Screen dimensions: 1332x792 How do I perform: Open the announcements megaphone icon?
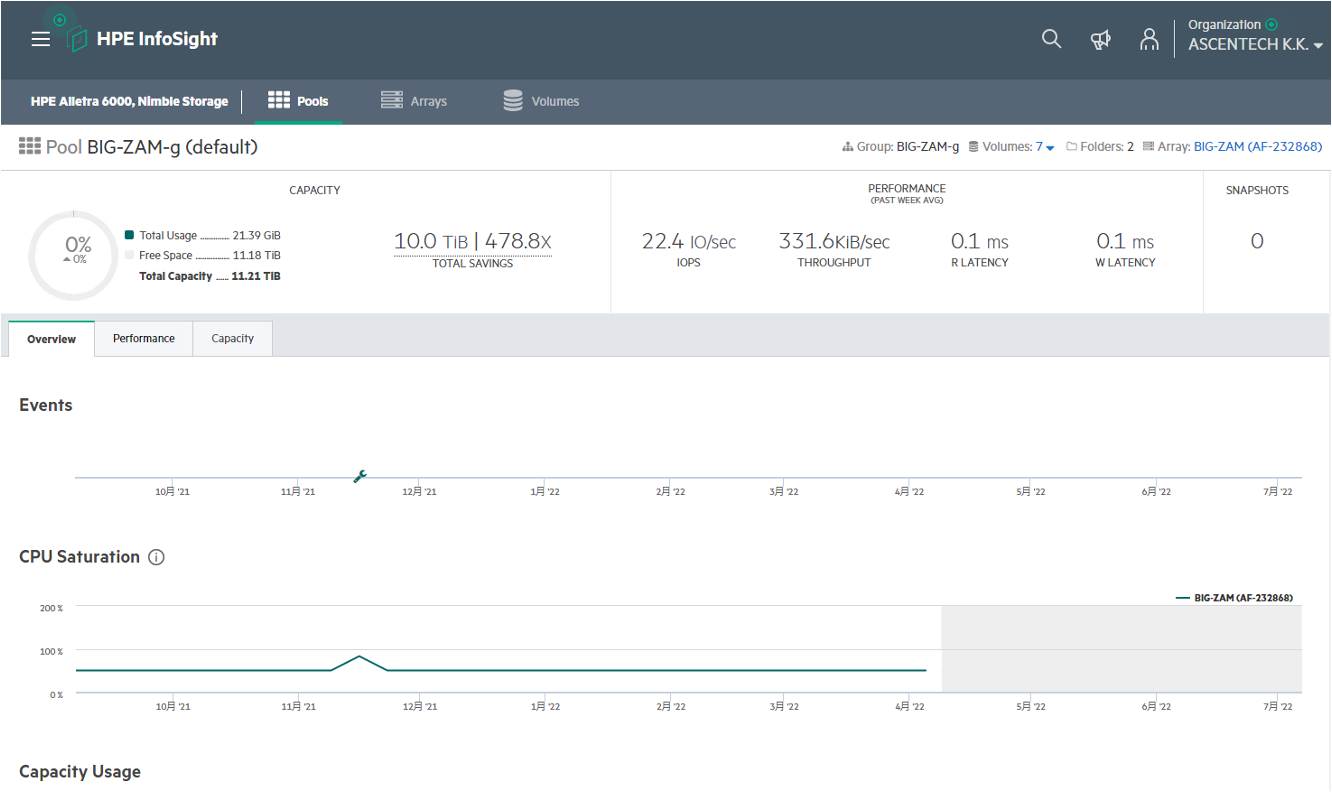(x=1100, y=40)
